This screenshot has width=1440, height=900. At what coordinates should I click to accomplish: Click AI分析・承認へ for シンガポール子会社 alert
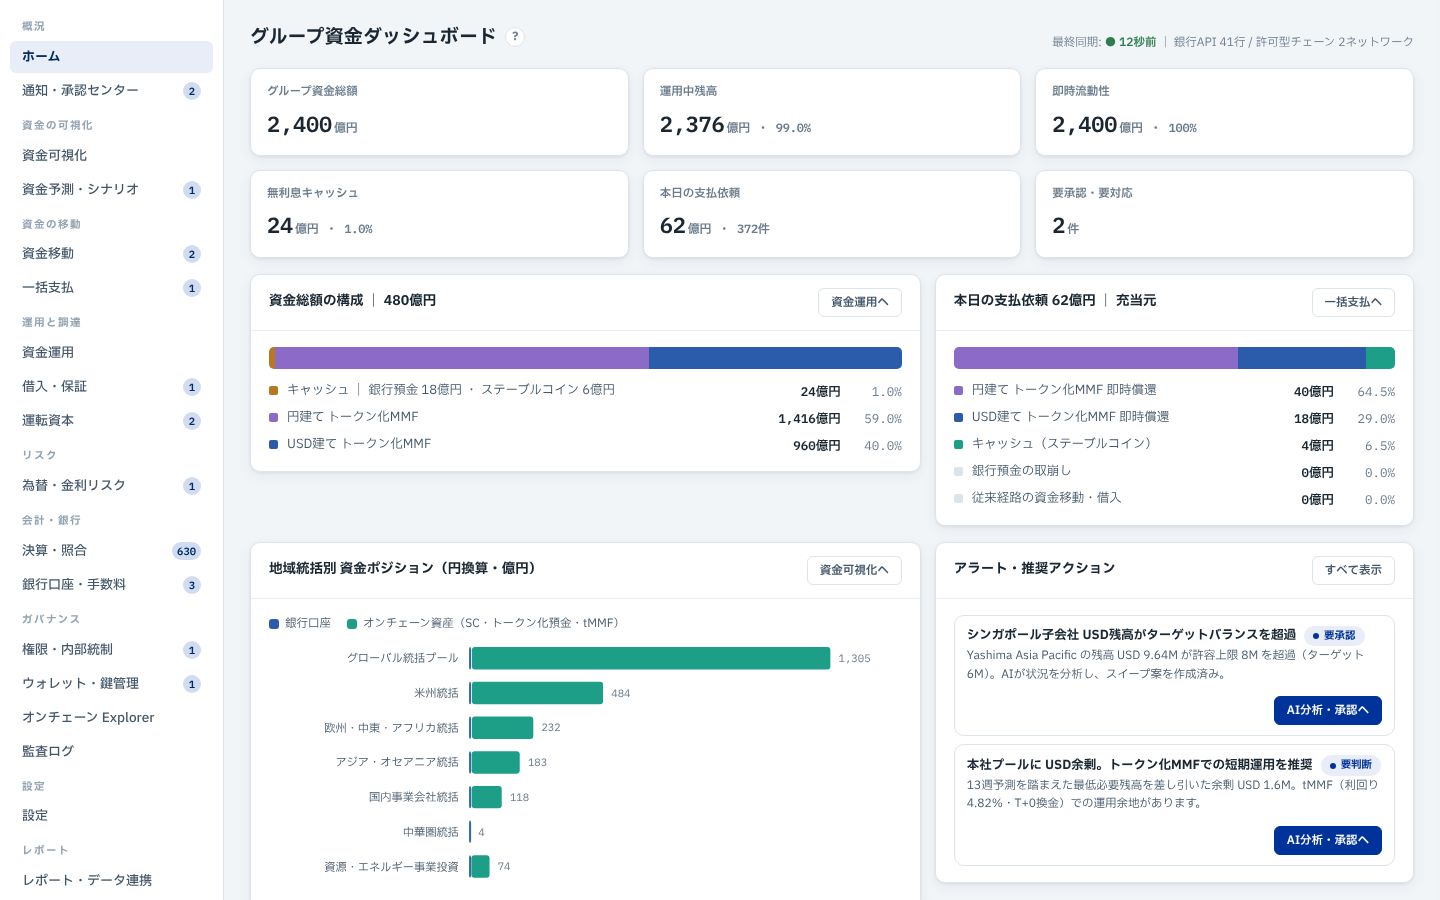(1327, 710)
